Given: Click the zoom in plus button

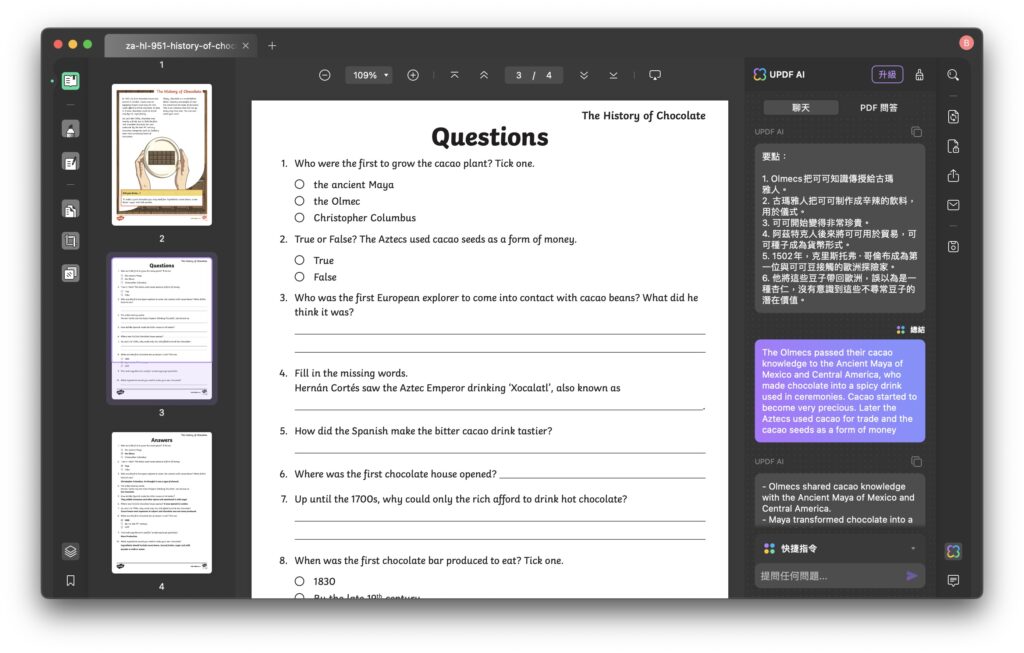Looking at the screenshot, I should click(413, 75).
